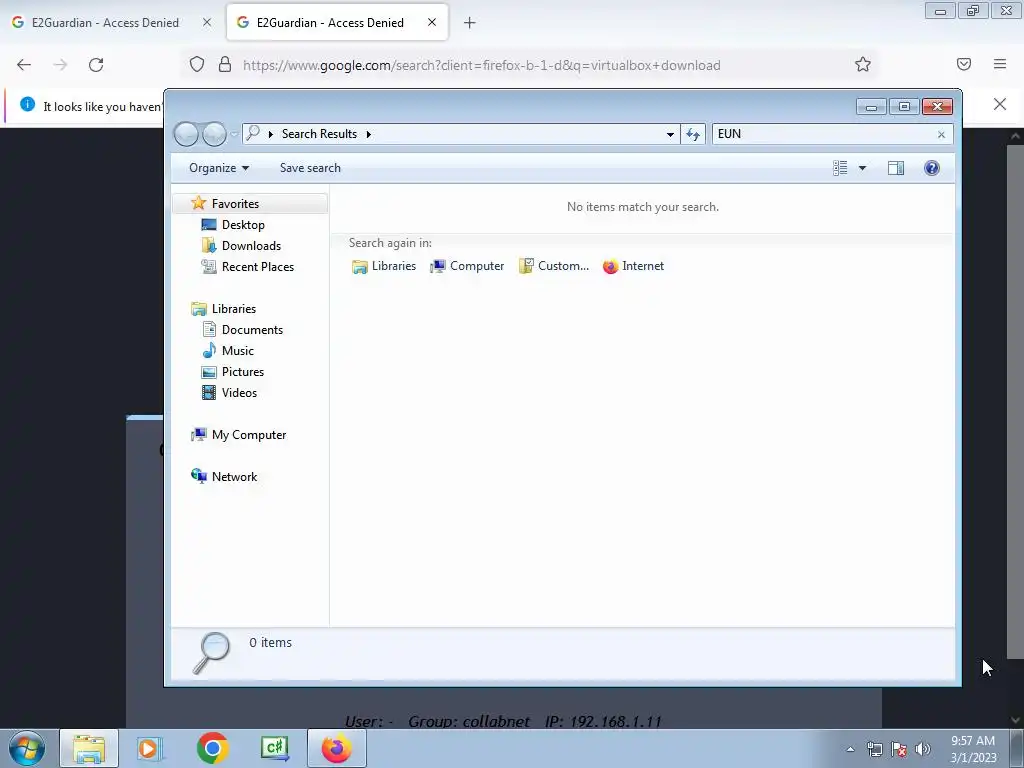Close the first E2Guardian tab
Screen dimensions: 1024x768
pos(207,22)
